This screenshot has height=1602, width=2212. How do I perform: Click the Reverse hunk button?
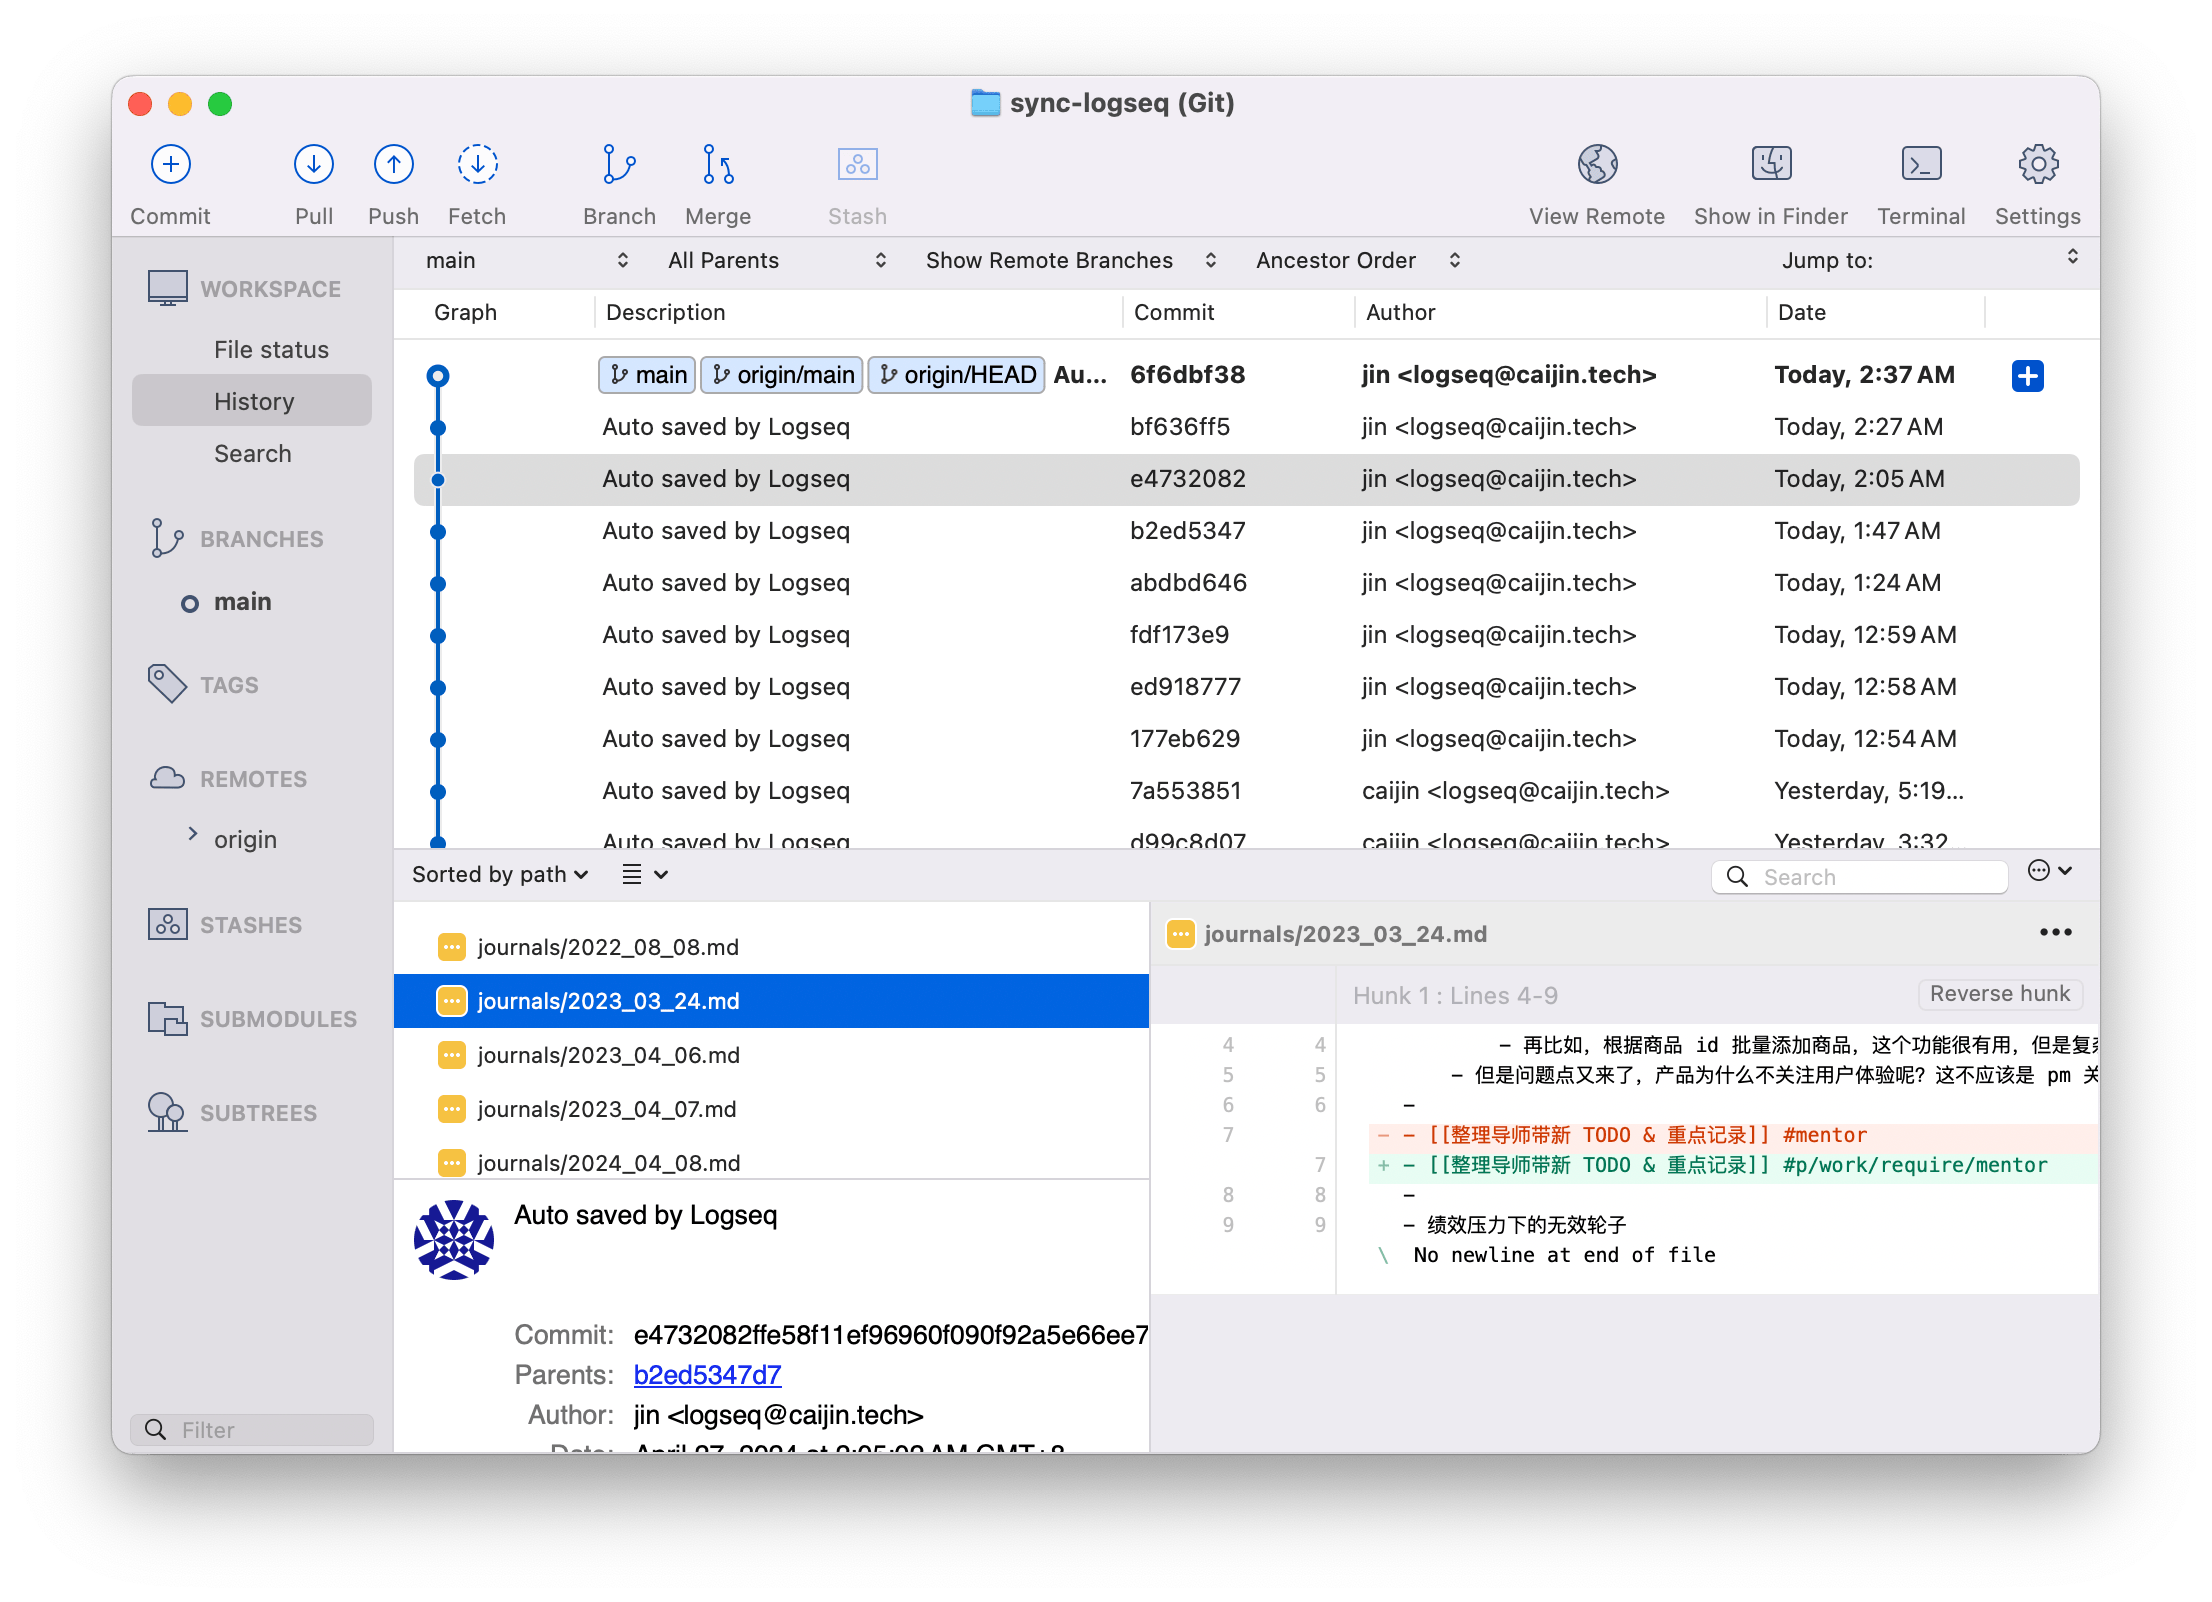tap(2000, 994)
